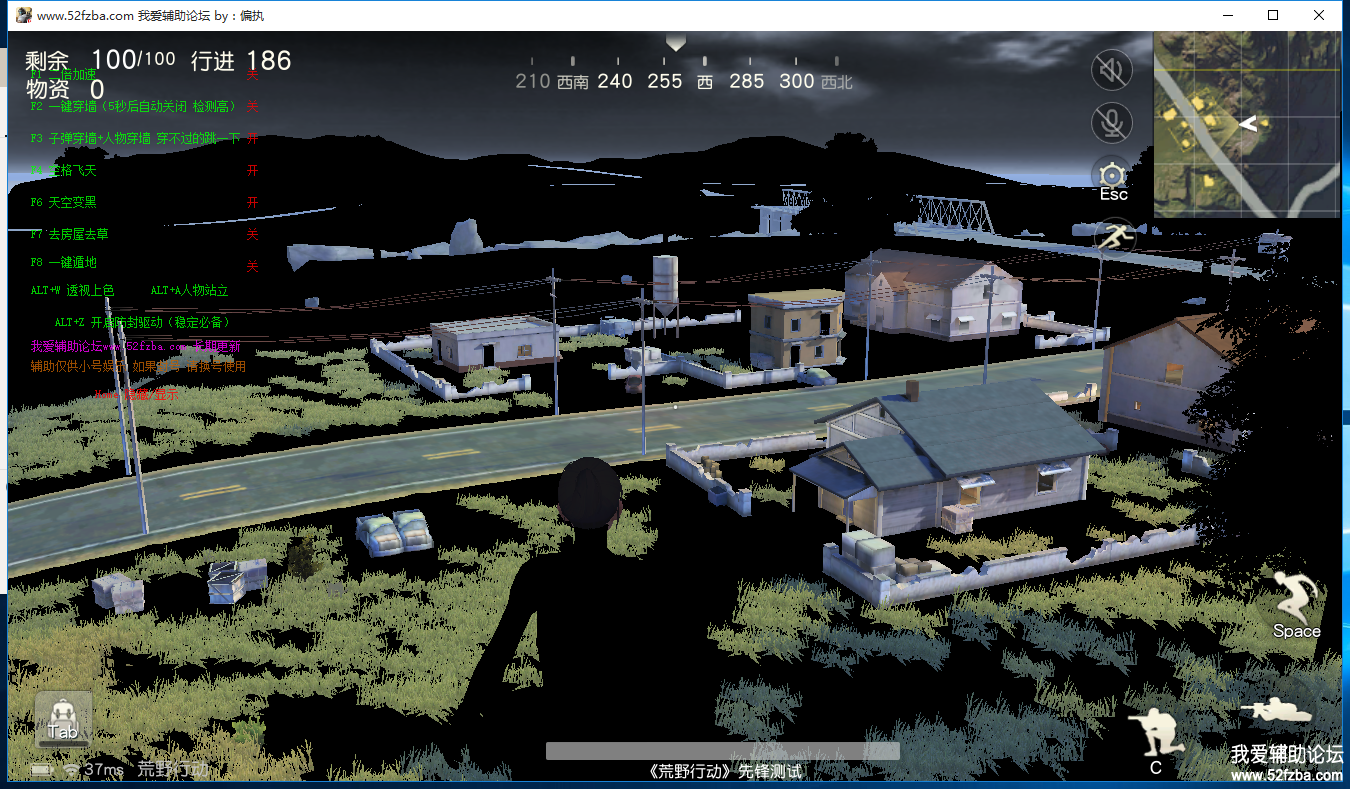Click compass value 240
Screen dimensions: 1350x789
pos(615,81)
